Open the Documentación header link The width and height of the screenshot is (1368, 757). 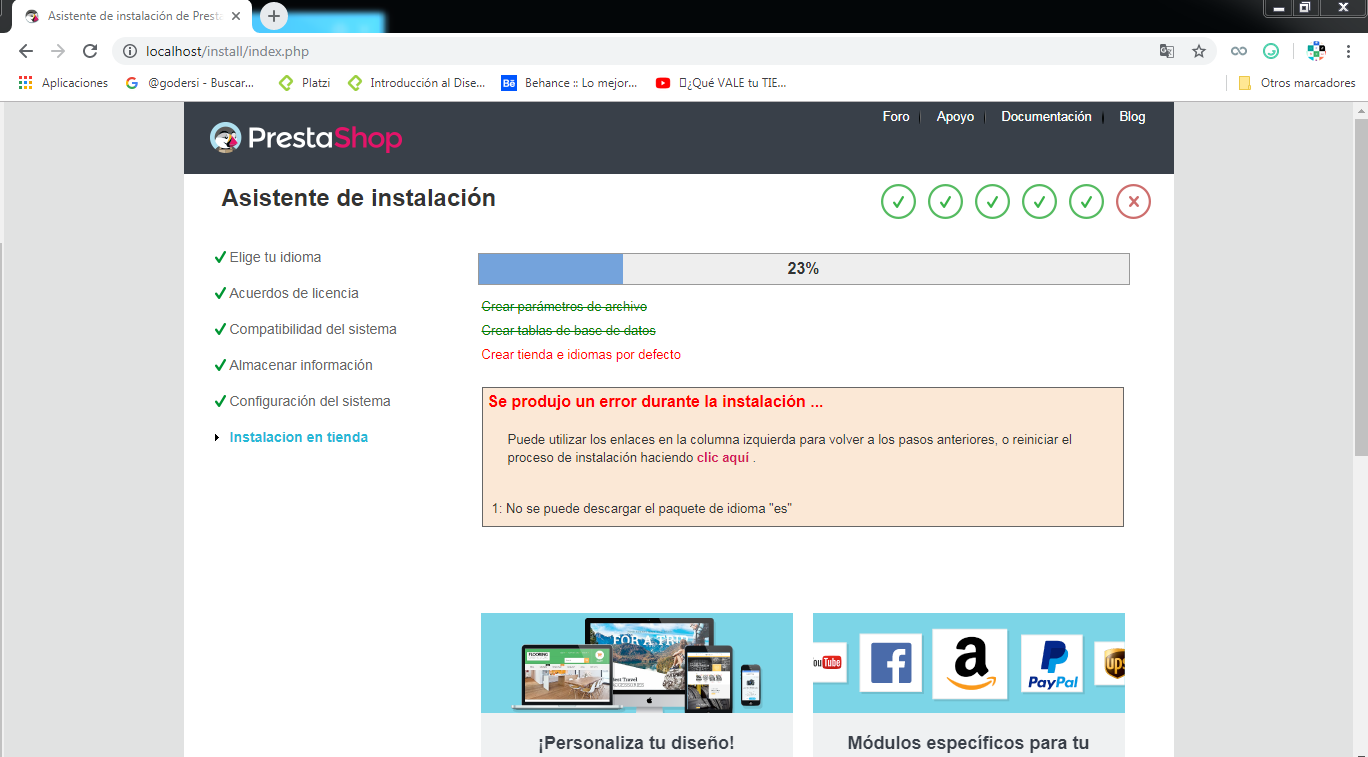1046,117
